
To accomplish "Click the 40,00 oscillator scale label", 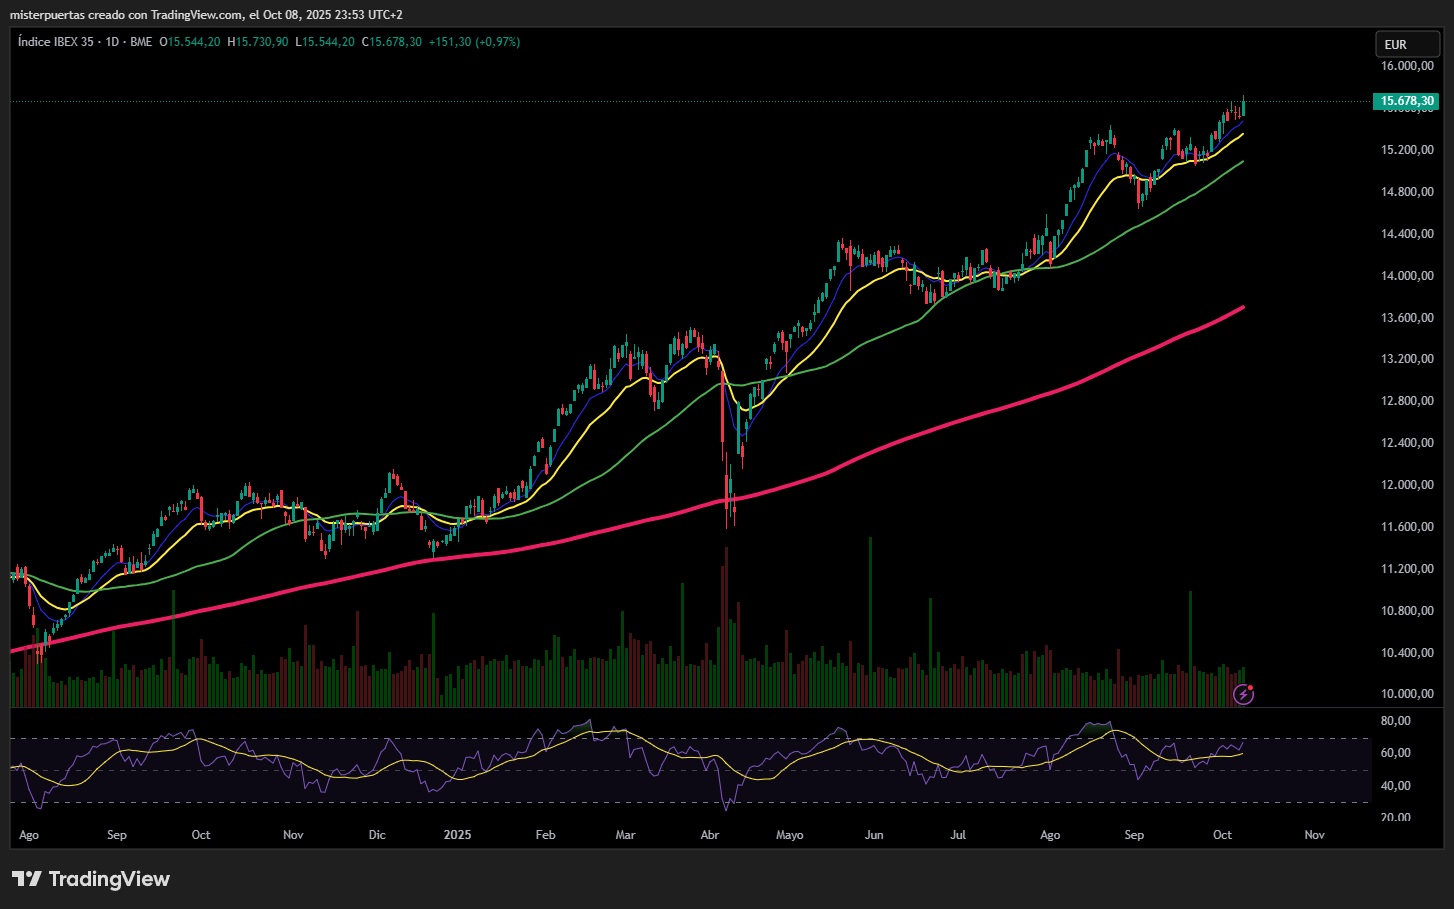I will click(x=1396, y=786).
